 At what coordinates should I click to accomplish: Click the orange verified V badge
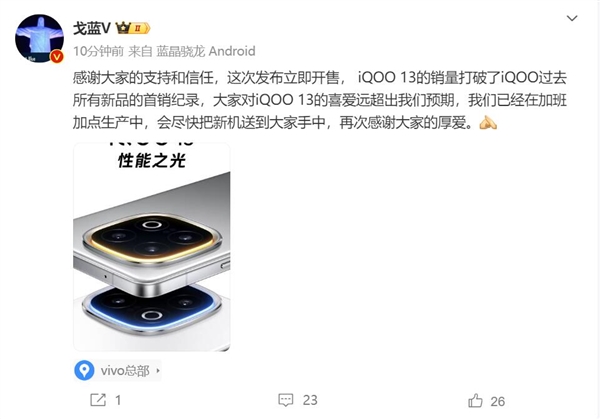tap(57, 57)
